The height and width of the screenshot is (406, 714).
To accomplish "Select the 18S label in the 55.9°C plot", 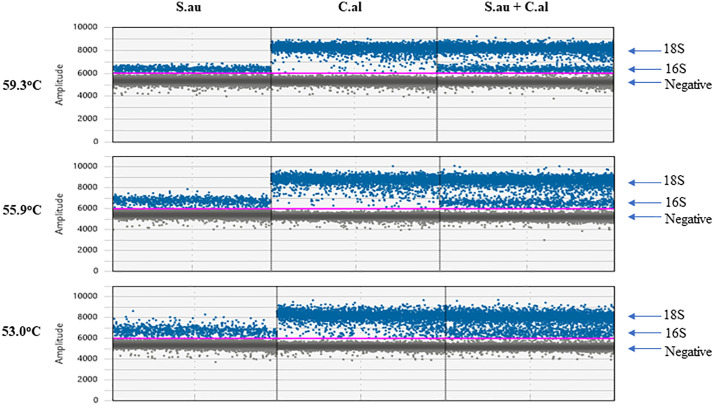I will tap(674, 181).
